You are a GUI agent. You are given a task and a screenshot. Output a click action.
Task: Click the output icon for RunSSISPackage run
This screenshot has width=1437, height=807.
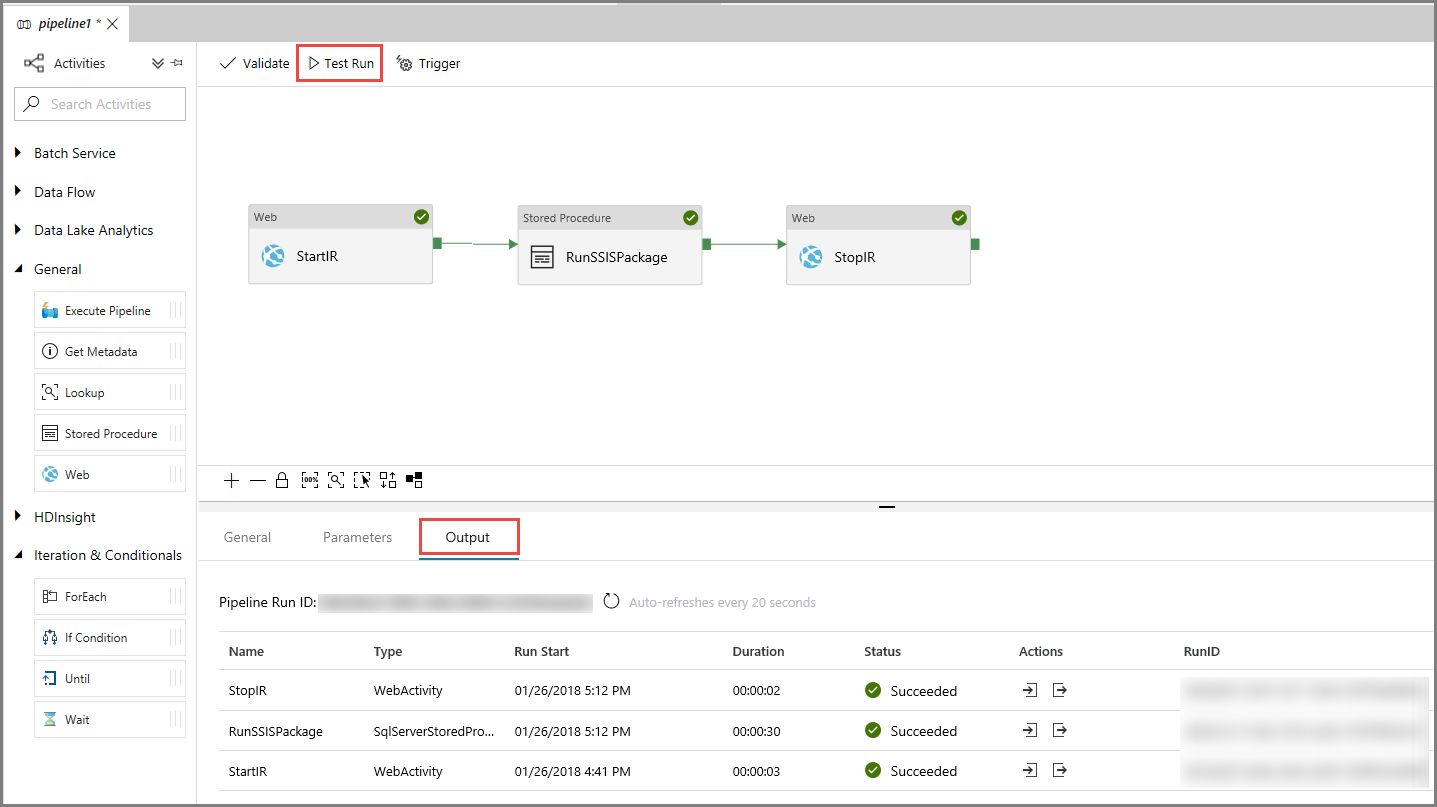1060,731
